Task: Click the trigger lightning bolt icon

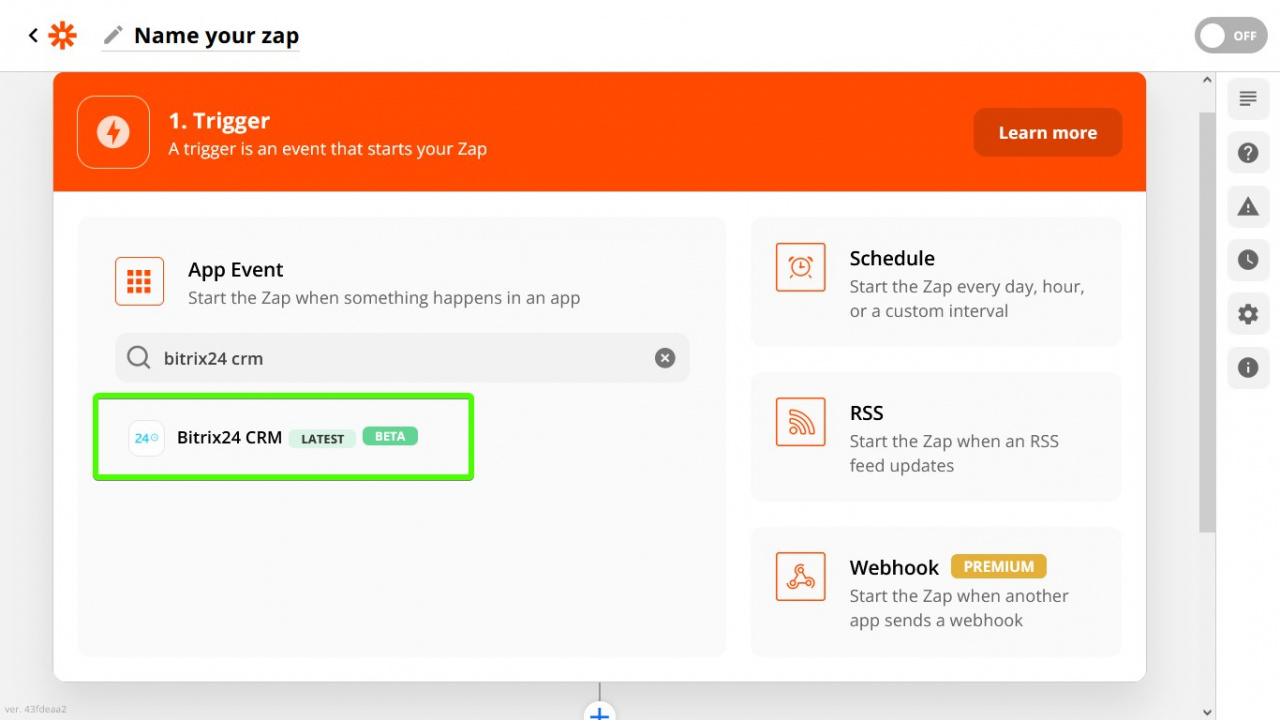Action: coord(113,132)
